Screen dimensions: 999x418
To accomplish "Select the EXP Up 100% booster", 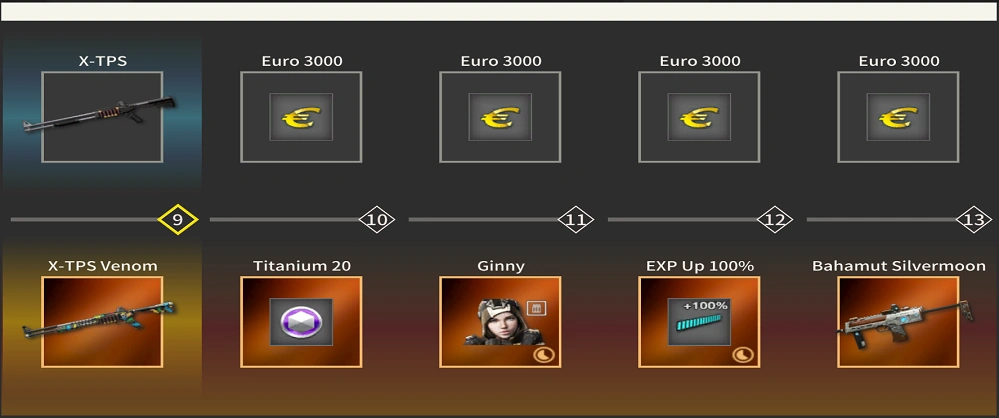I will click(699, 322).
